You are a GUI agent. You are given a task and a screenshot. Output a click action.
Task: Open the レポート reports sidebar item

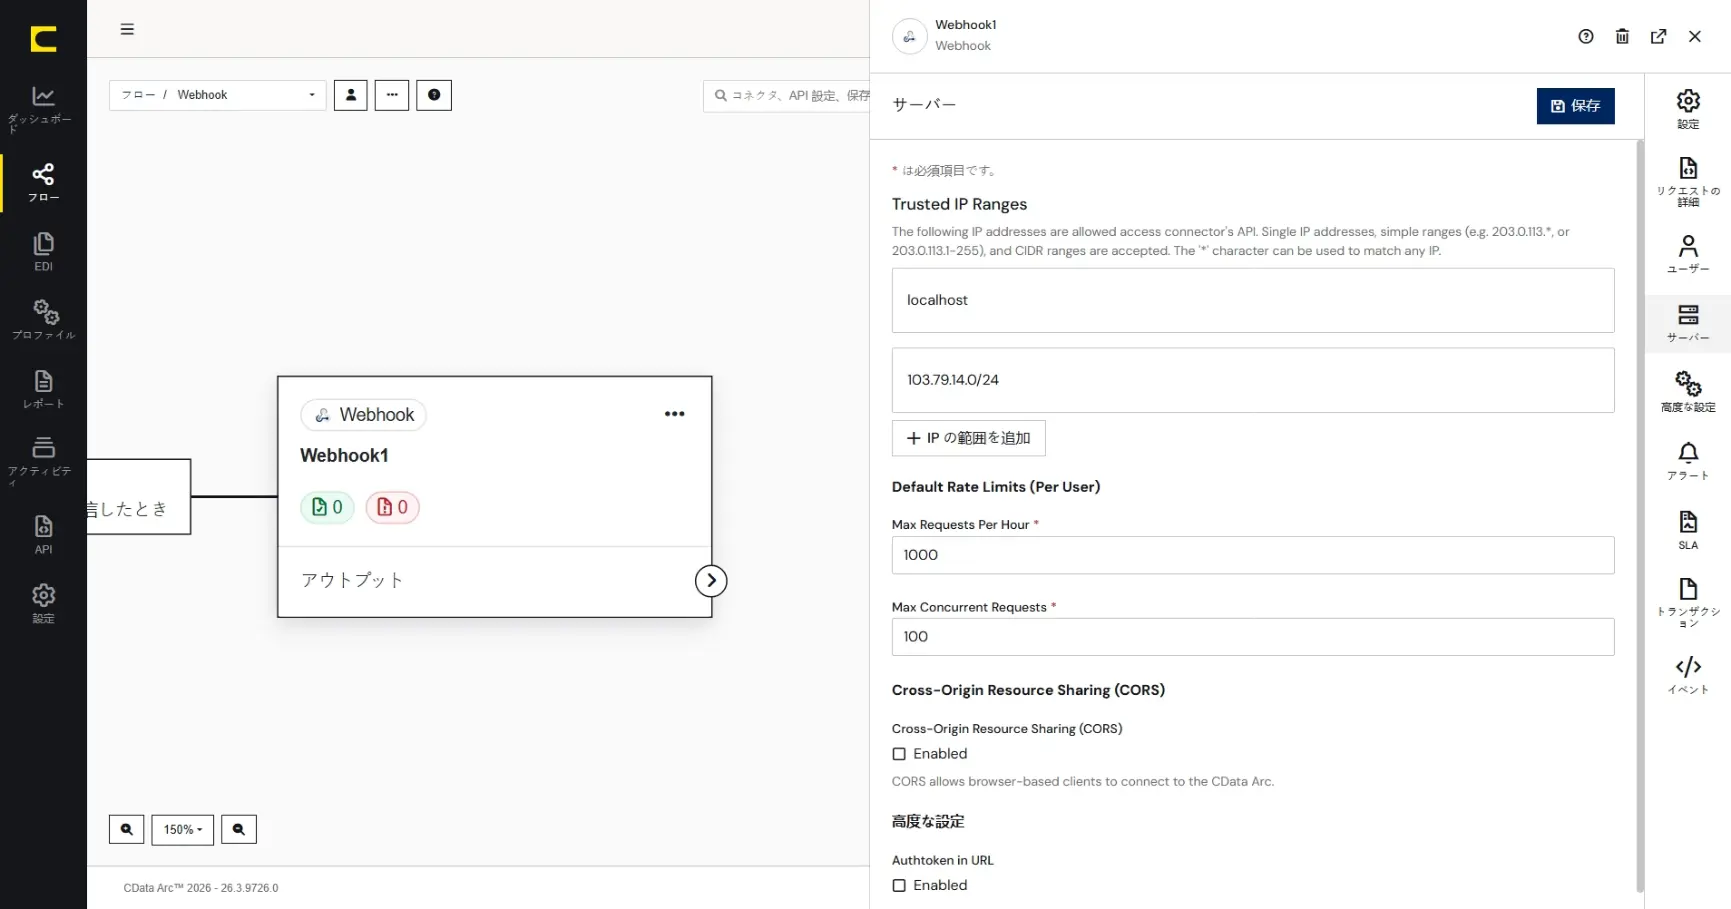click(43, 389)
